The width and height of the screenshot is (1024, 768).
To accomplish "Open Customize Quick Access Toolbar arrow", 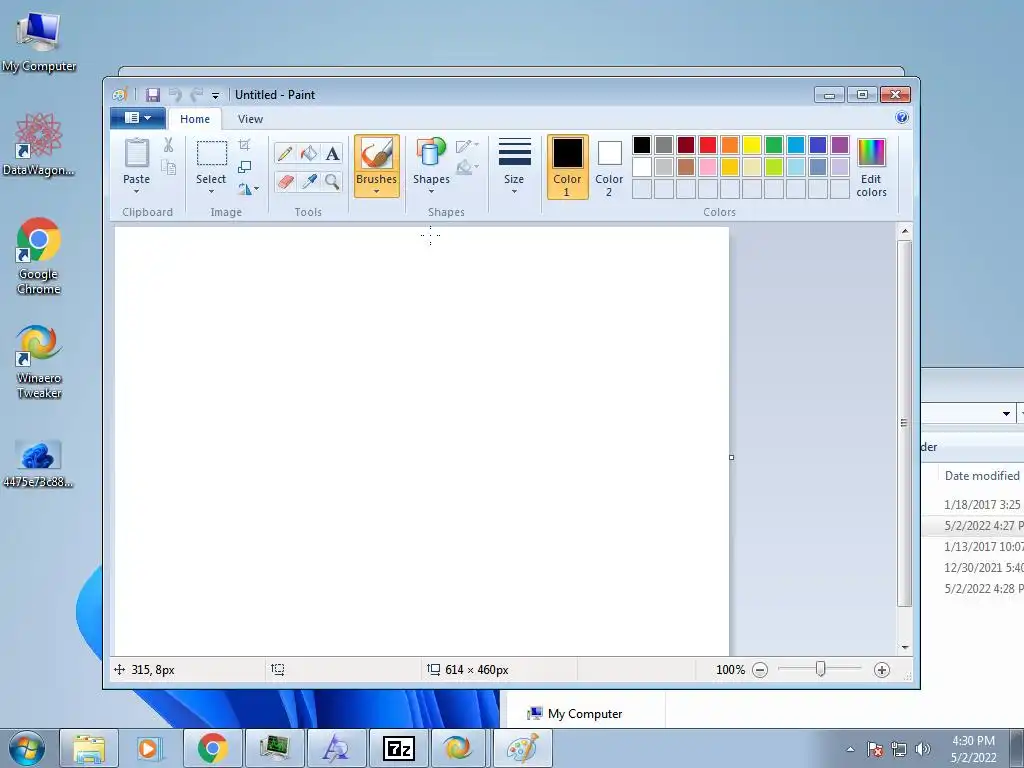I will [215, 95].
